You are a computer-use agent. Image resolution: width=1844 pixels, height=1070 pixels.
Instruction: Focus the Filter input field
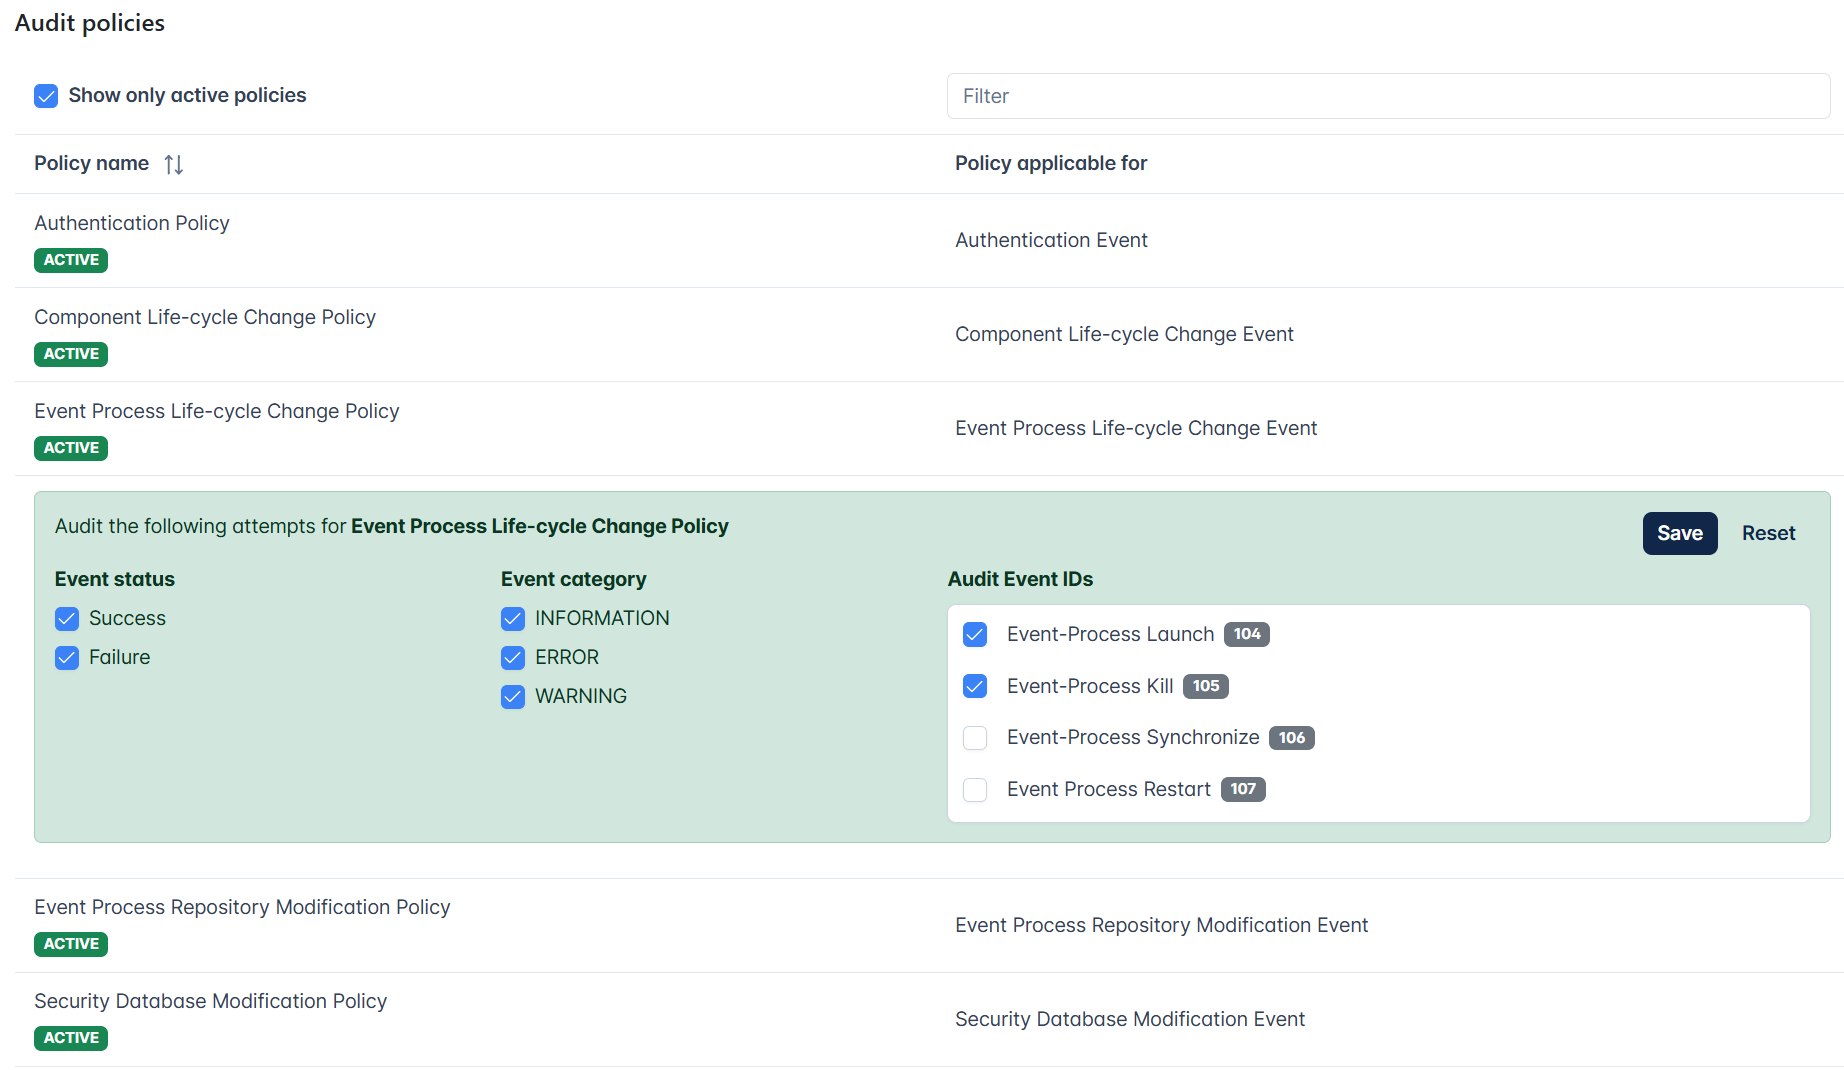pos(1388,96)
